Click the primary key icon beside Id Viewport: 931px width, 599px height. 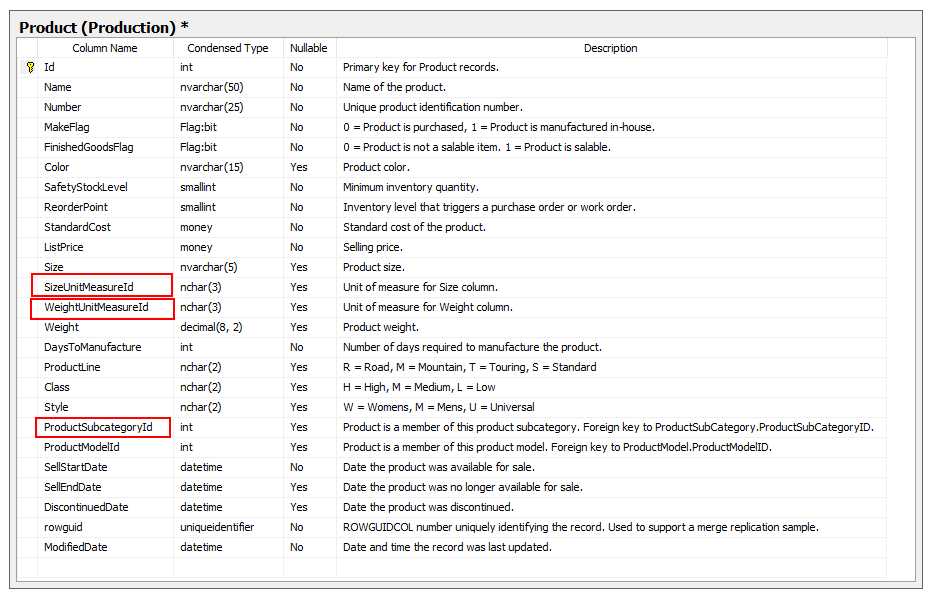tap(30, 67)
